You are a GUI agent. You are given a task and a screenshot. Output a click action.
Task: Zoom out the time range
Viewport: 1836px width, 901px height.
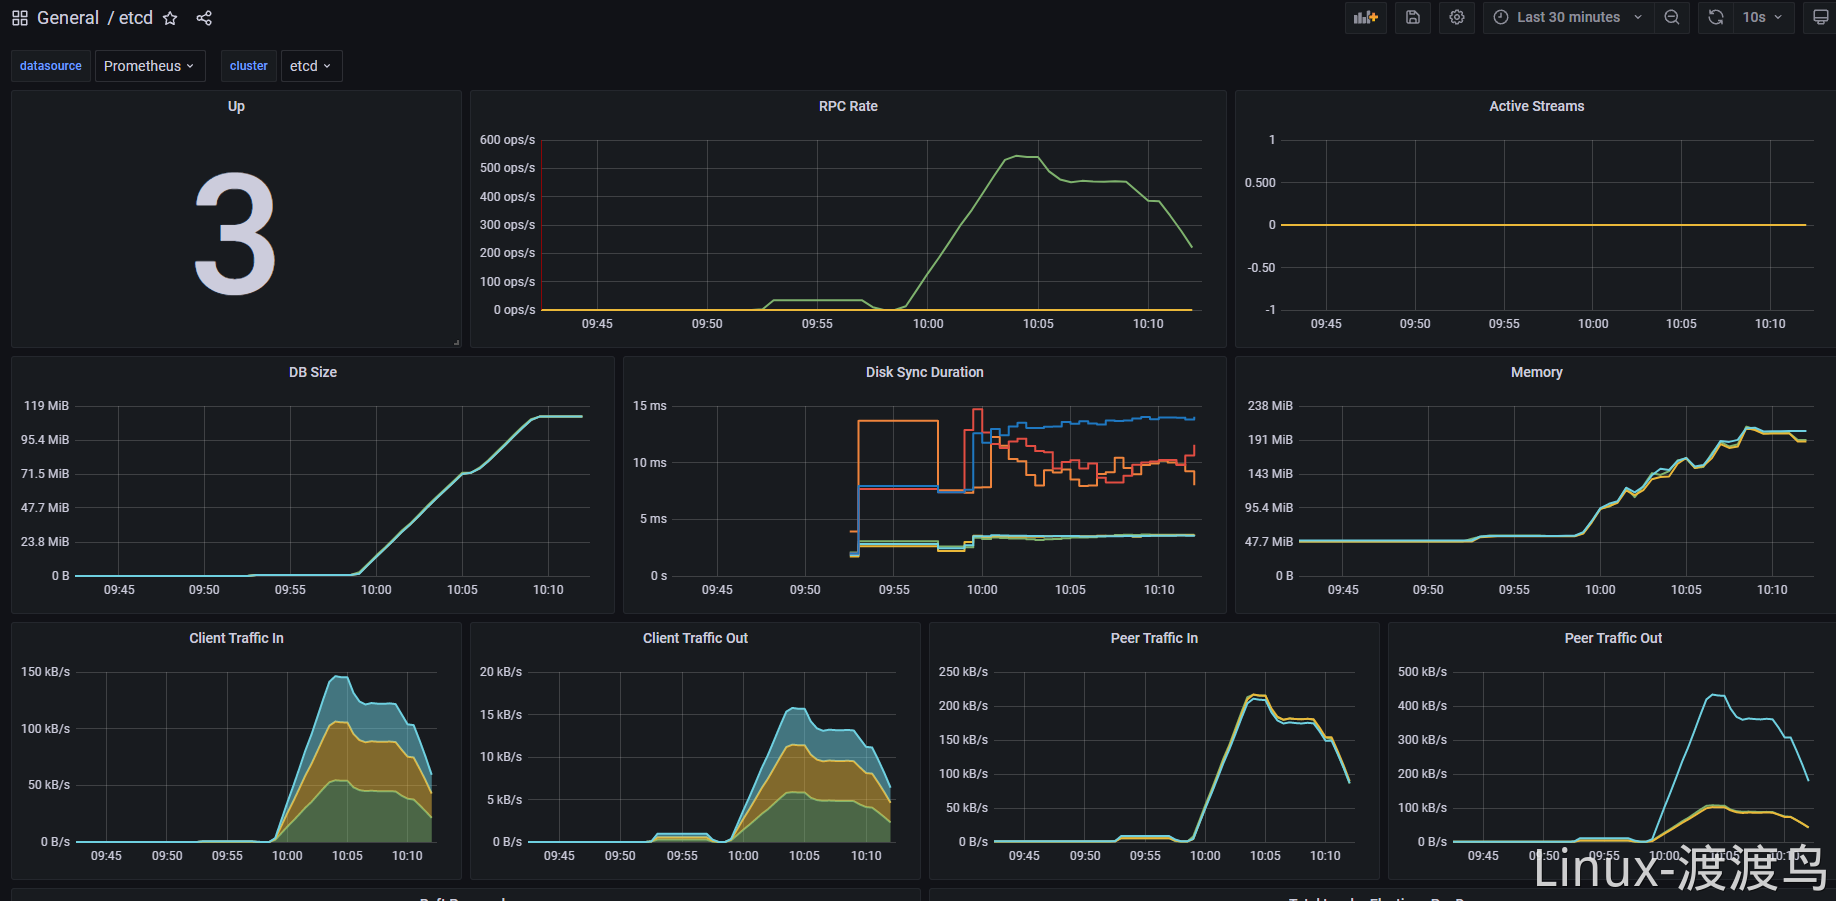[1672, 17]
